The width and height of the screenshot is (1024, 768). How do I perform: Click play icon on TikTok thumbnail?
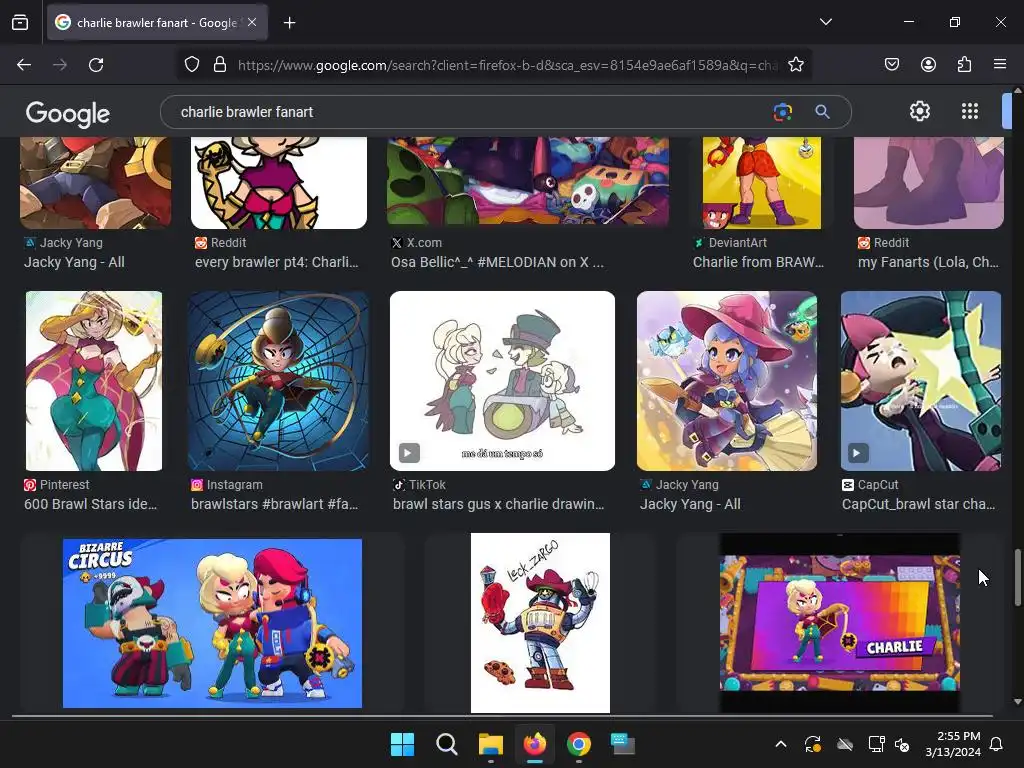point(409,453)
